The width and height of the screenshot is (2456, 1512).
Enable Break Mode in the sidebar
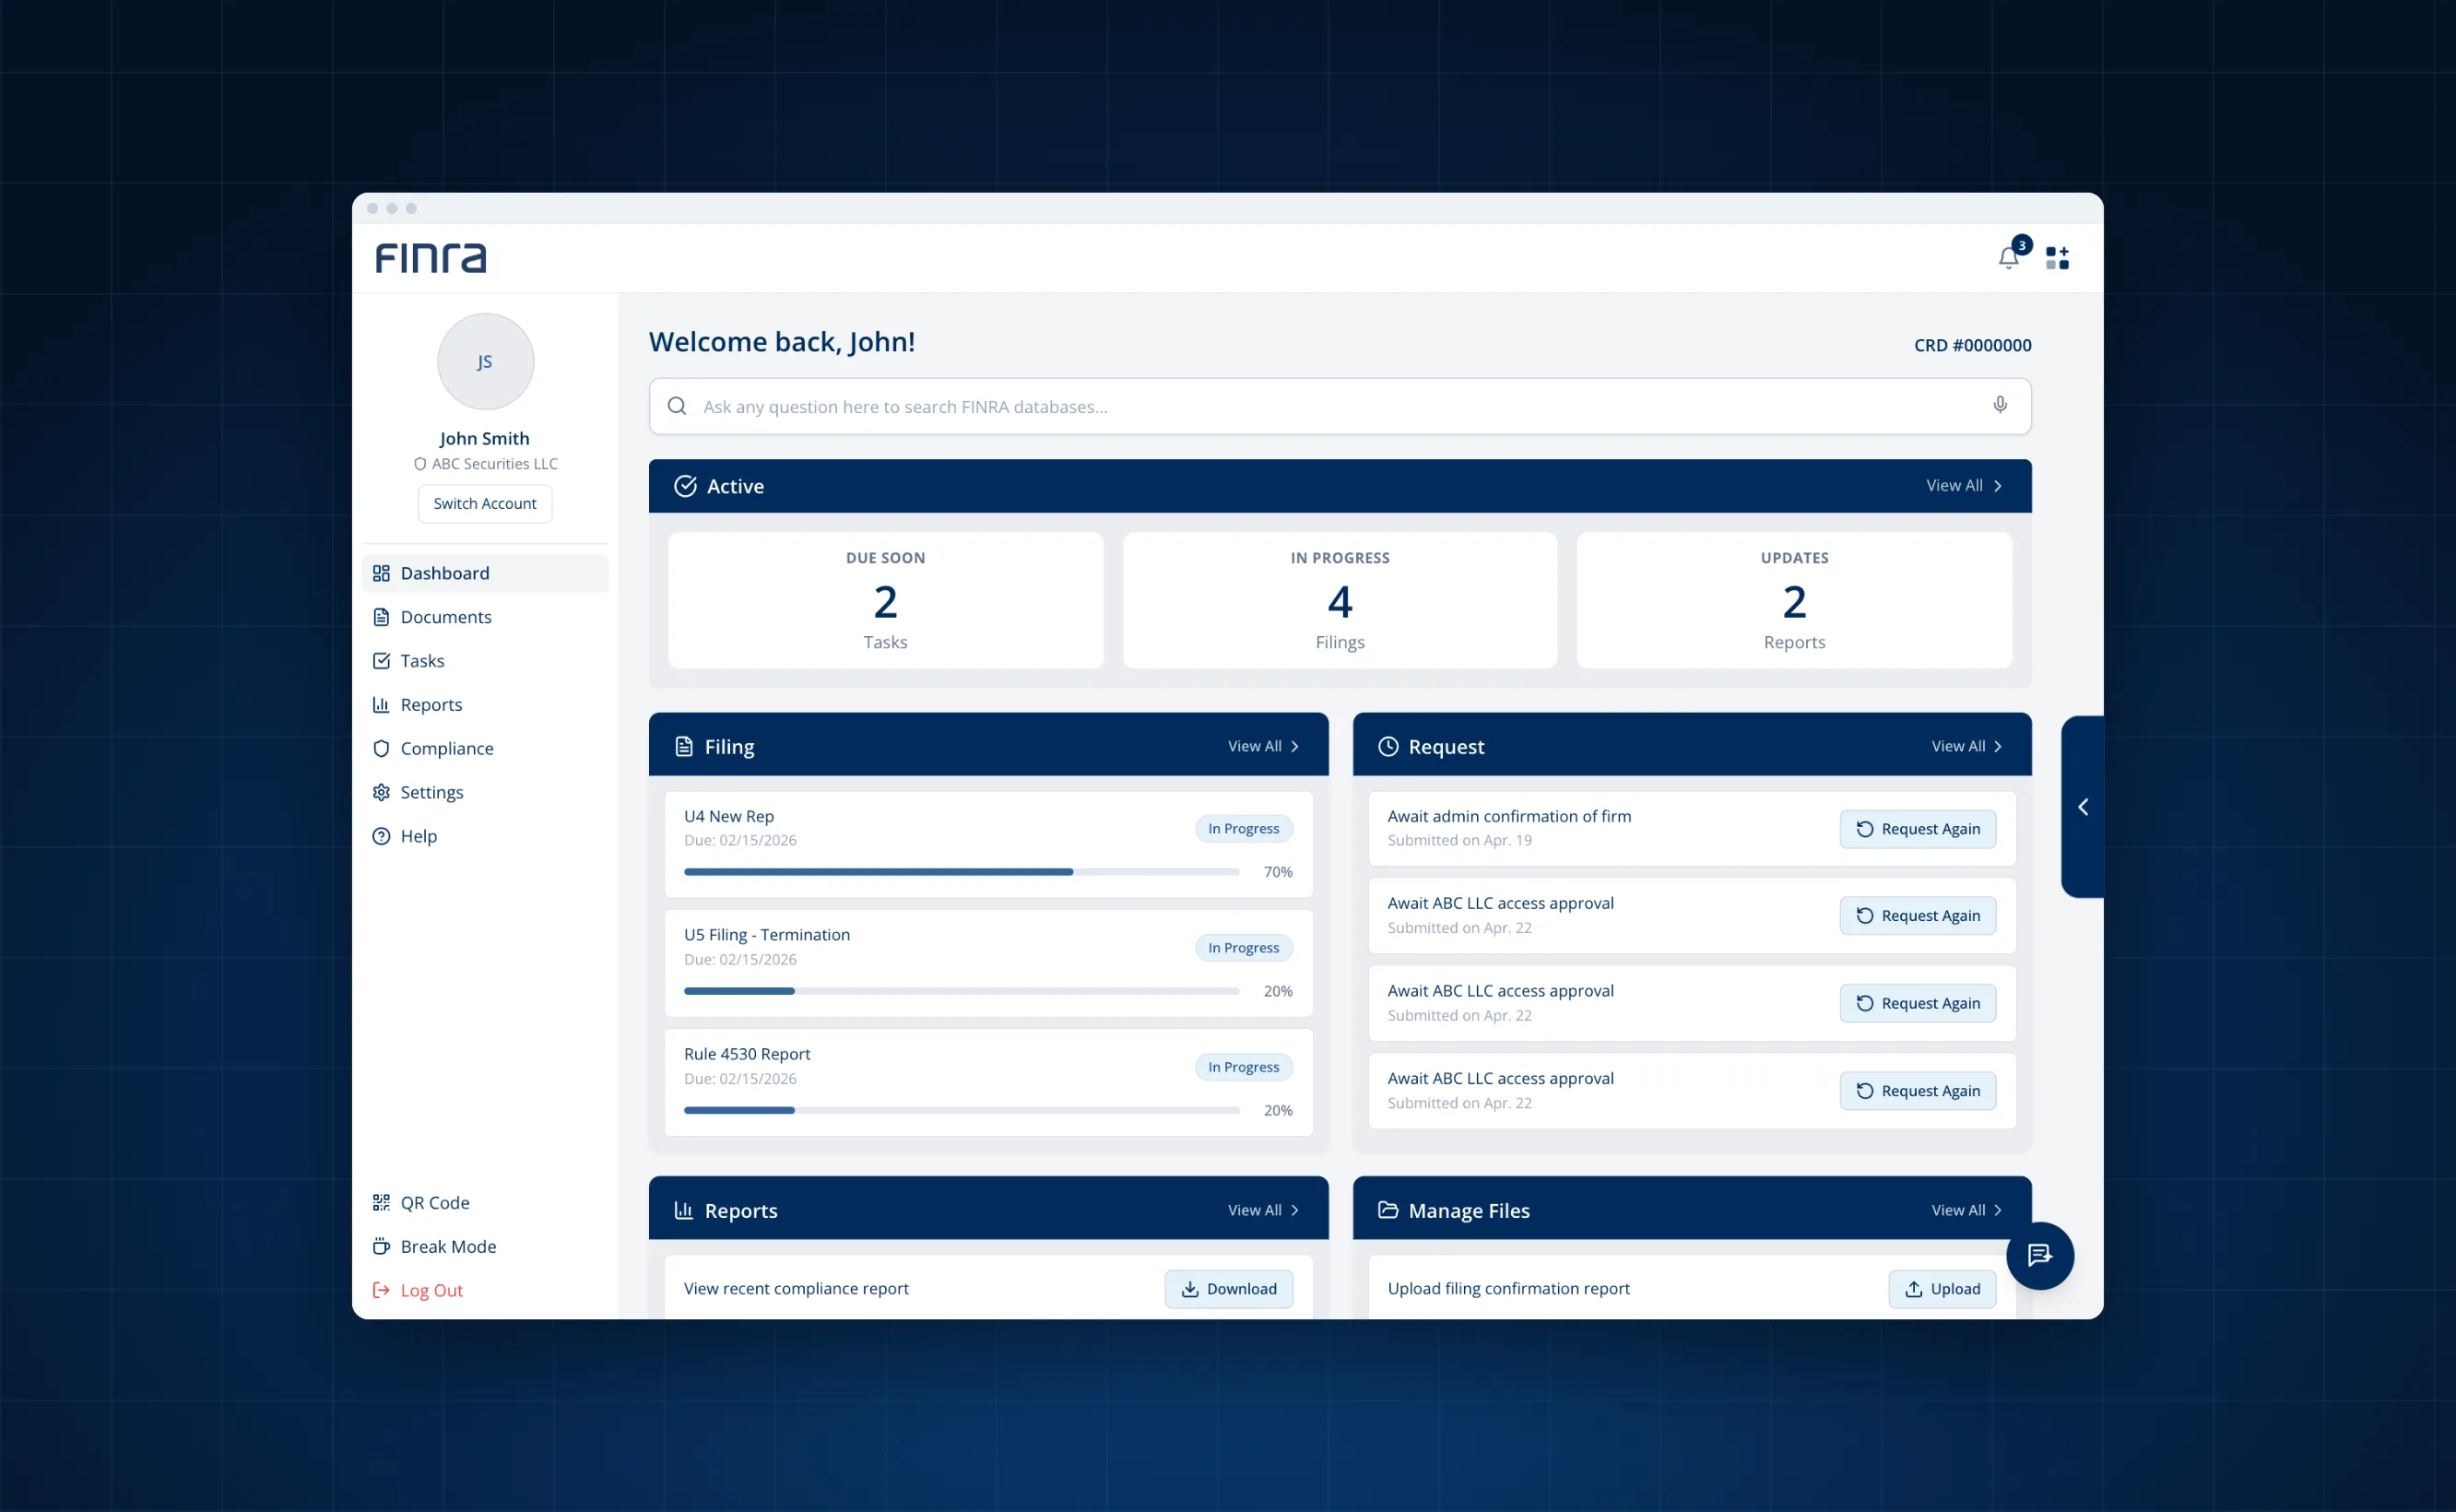(485, 1246)
